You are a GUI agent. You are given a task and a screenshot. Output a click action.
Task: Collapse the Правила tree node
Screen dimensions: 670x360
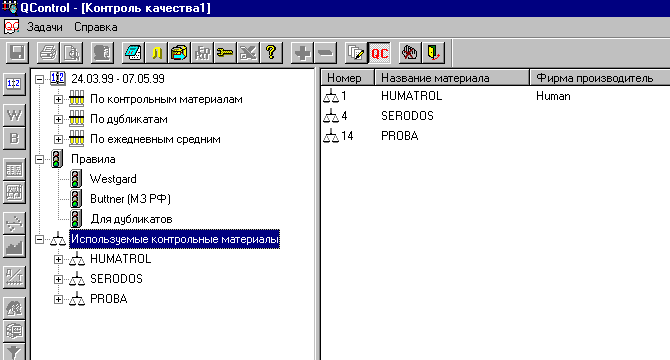coord(39,159)
